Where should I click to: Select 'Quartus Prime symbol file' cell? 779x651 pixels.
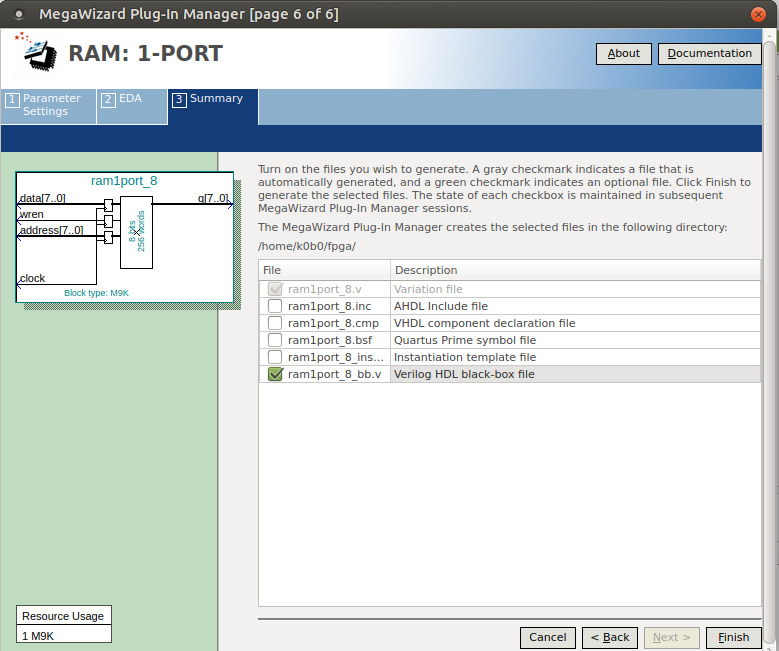[x=575, y=340]
